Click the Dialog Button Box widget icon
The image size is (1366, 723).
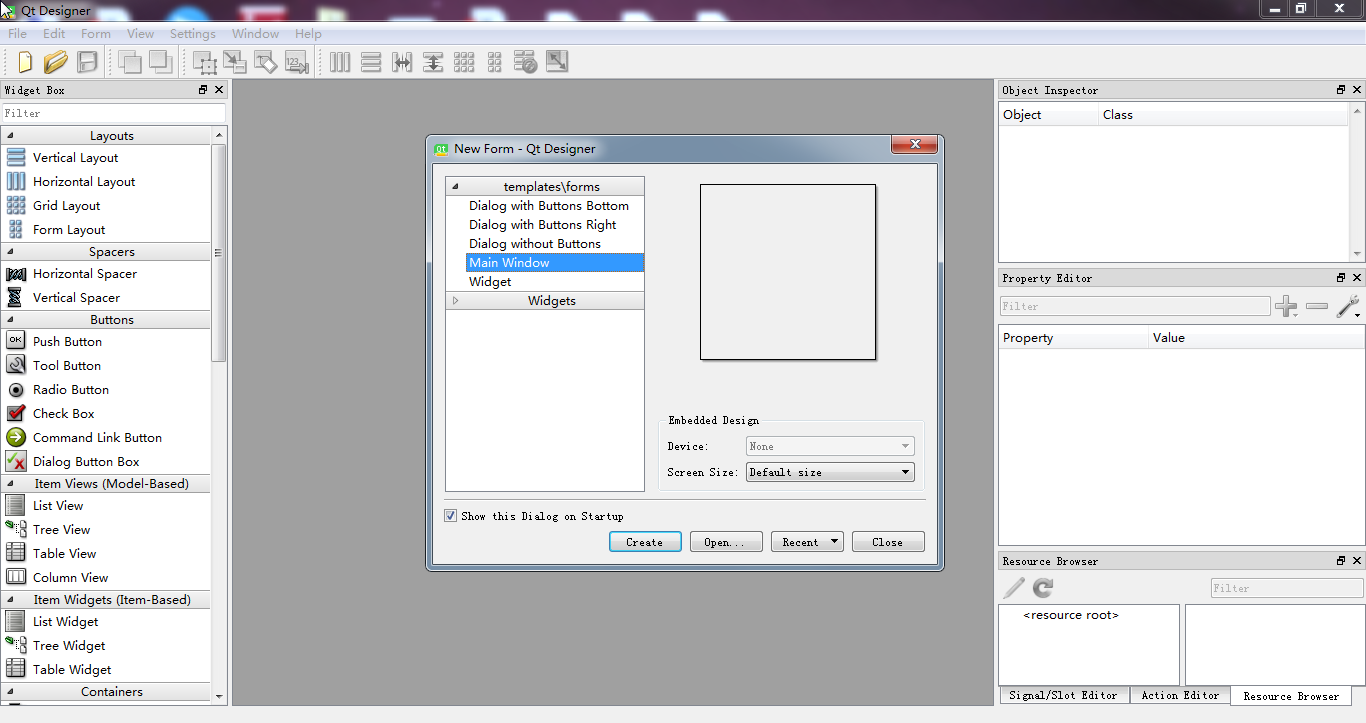click(x=16, y=461)
